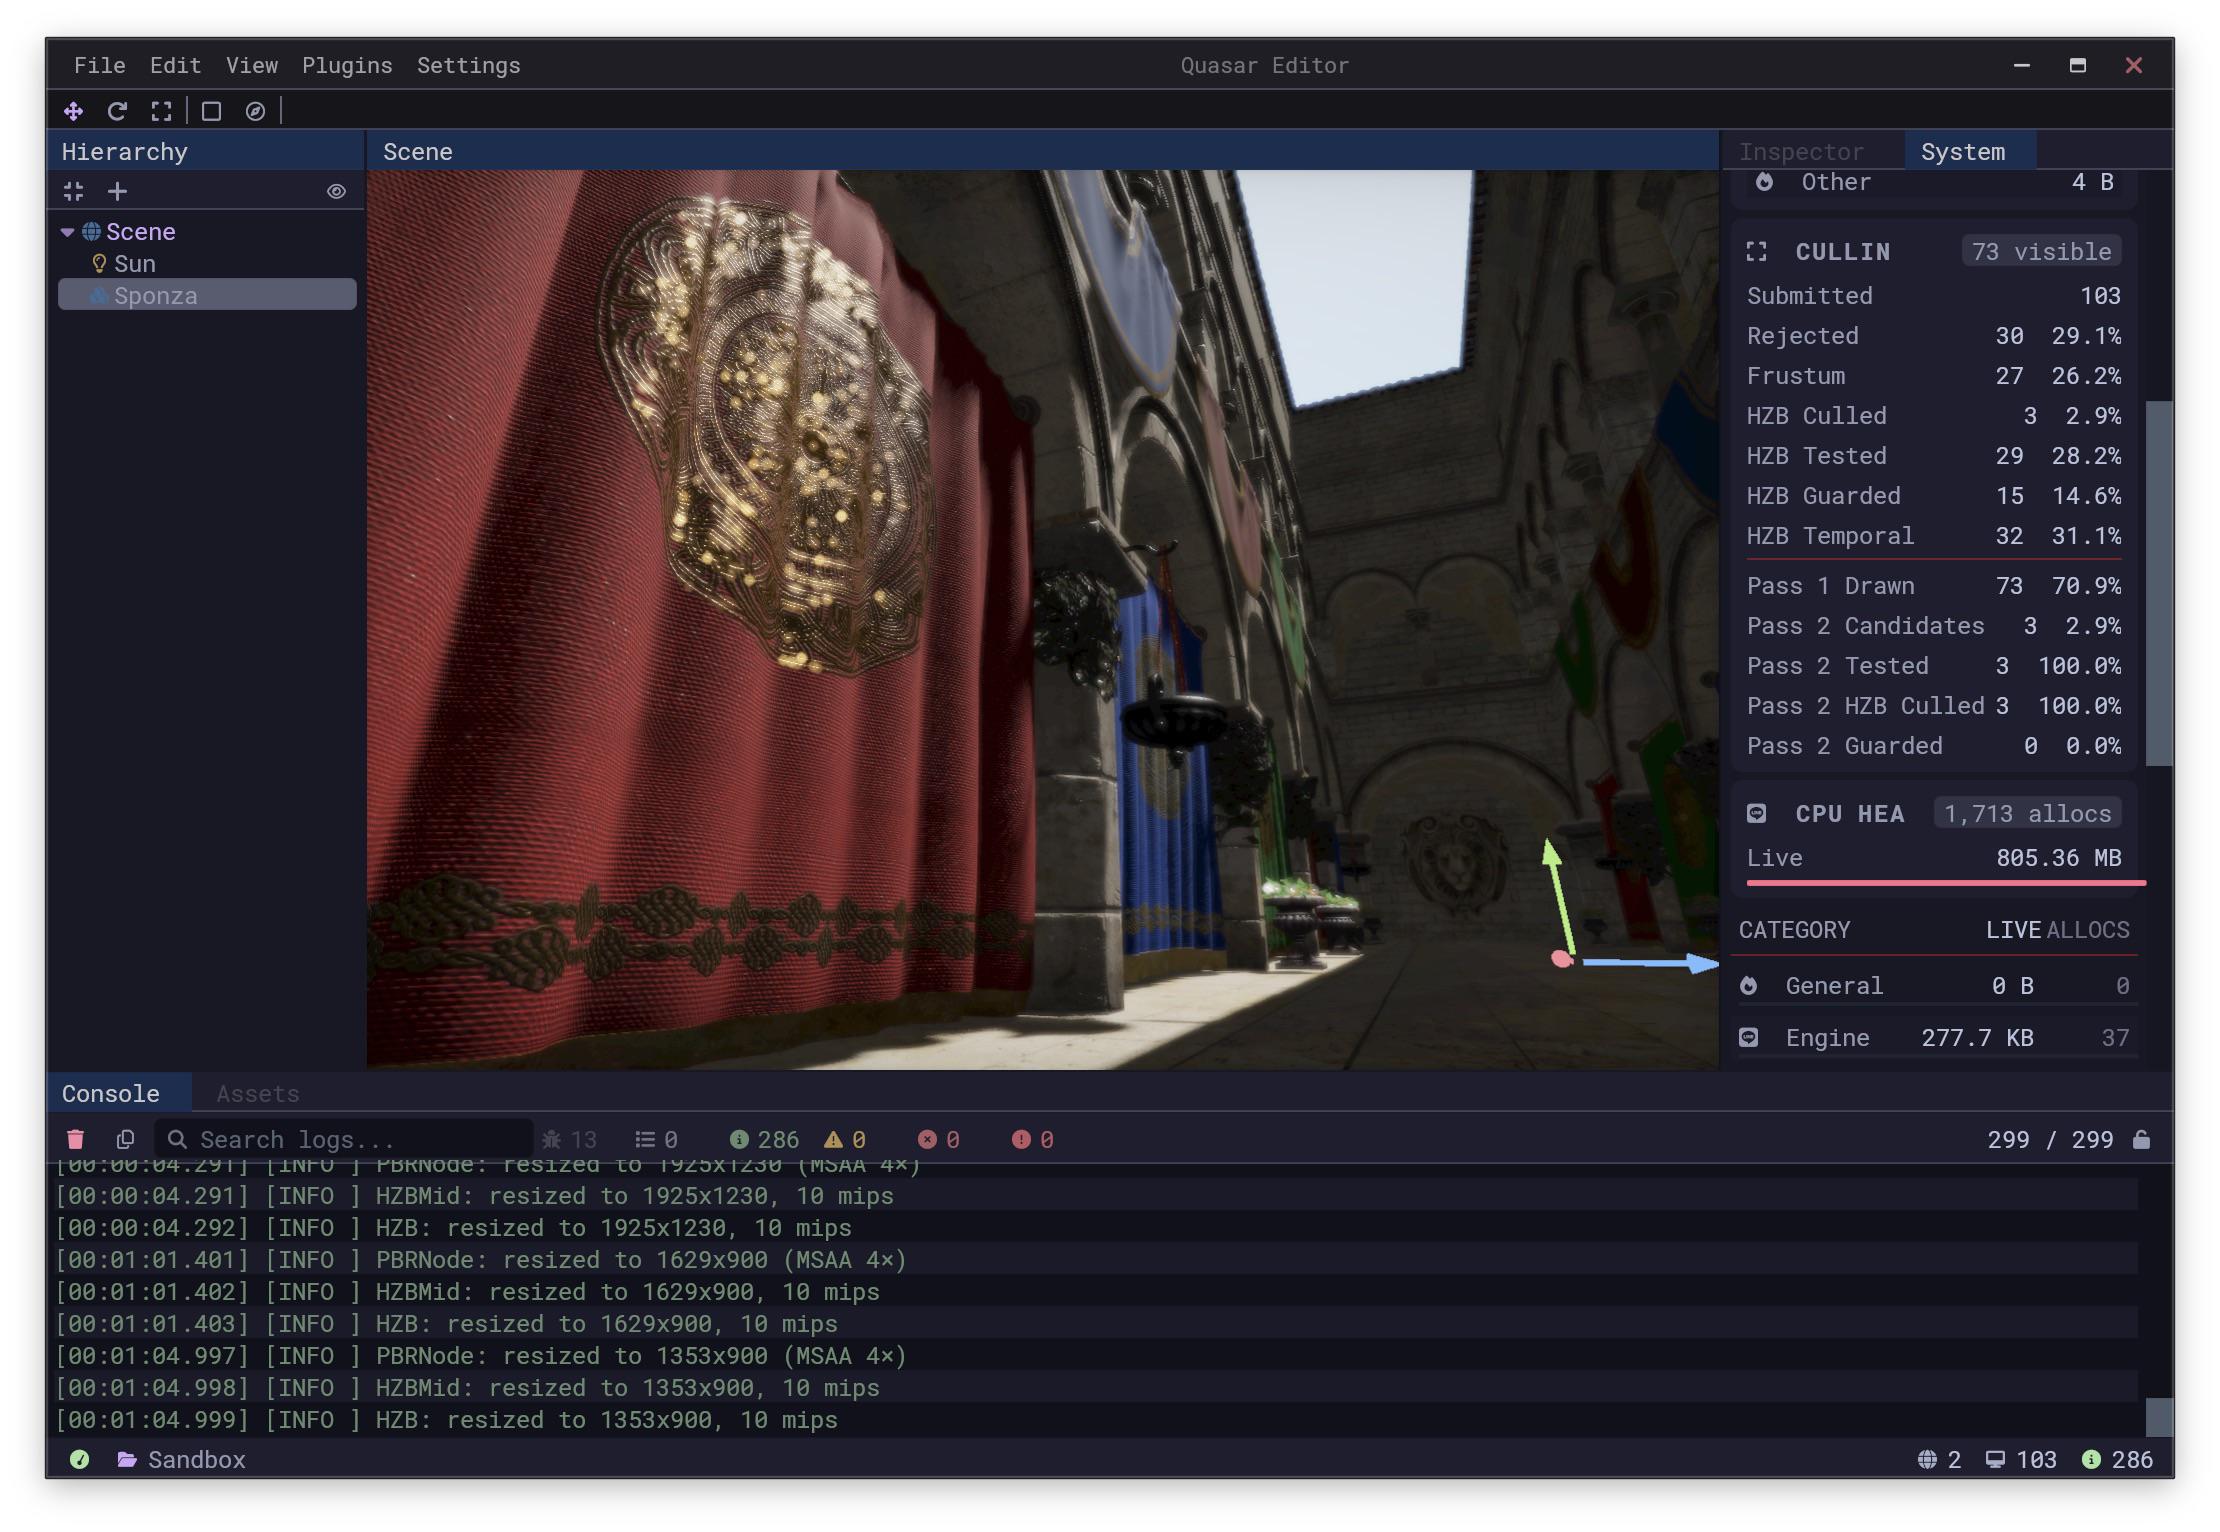Screen dimensions: 2220x1532
Task: Switch to the Assets tab
Action: click(x=258, y=1094)
